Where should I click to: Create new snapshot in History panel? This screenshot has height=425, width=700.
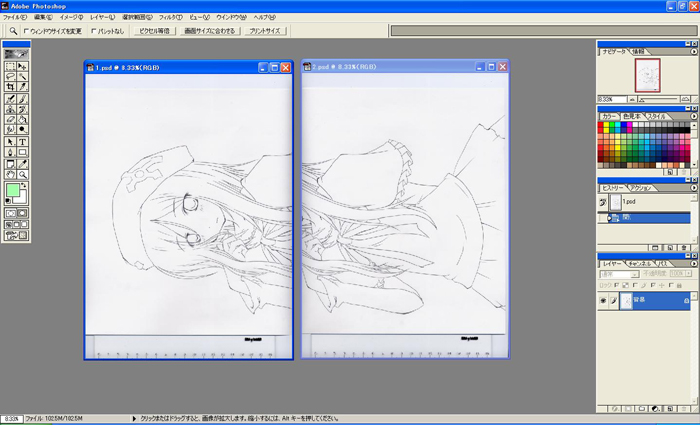point(670,247)
